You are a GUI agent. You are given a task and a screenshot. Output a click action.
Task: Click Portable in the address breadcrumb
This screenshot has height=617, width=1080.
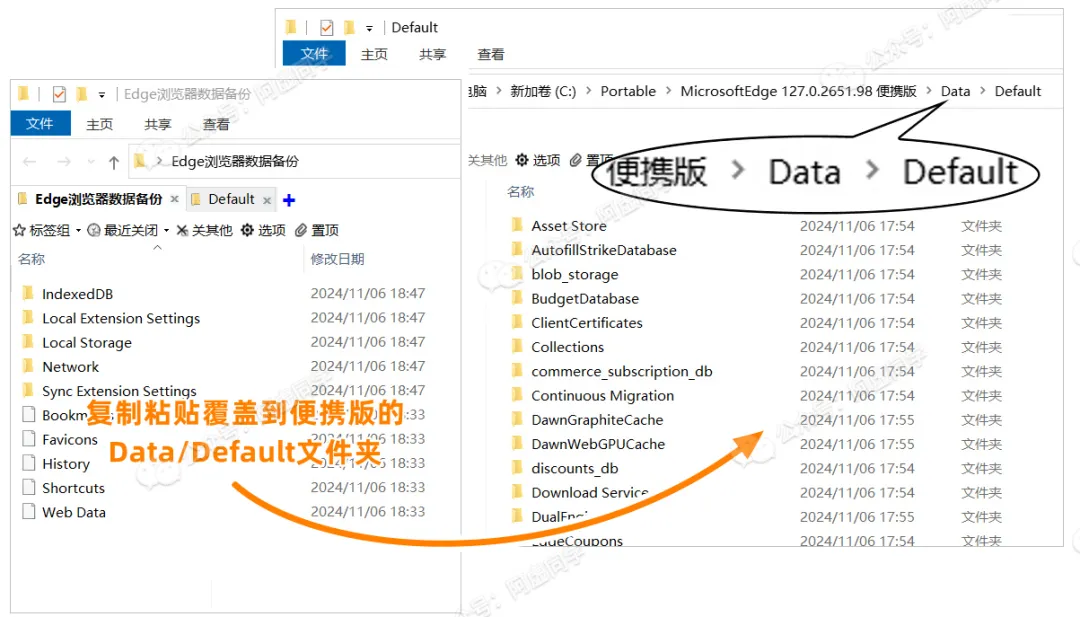(628, 91)
